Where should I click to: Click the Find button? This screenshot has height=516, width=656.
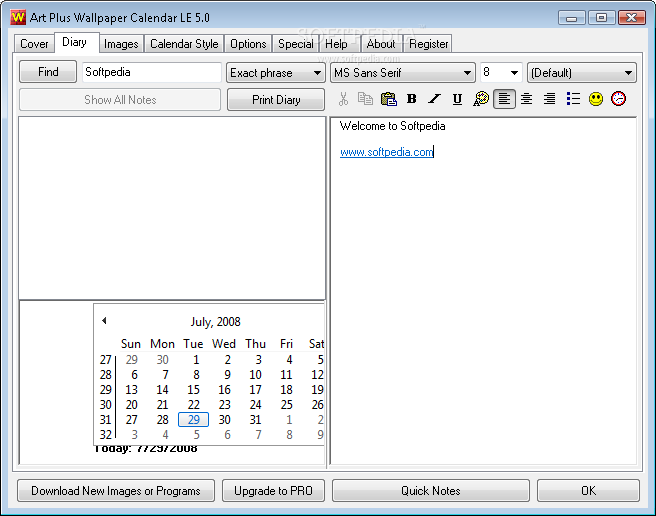click(48, 72)
